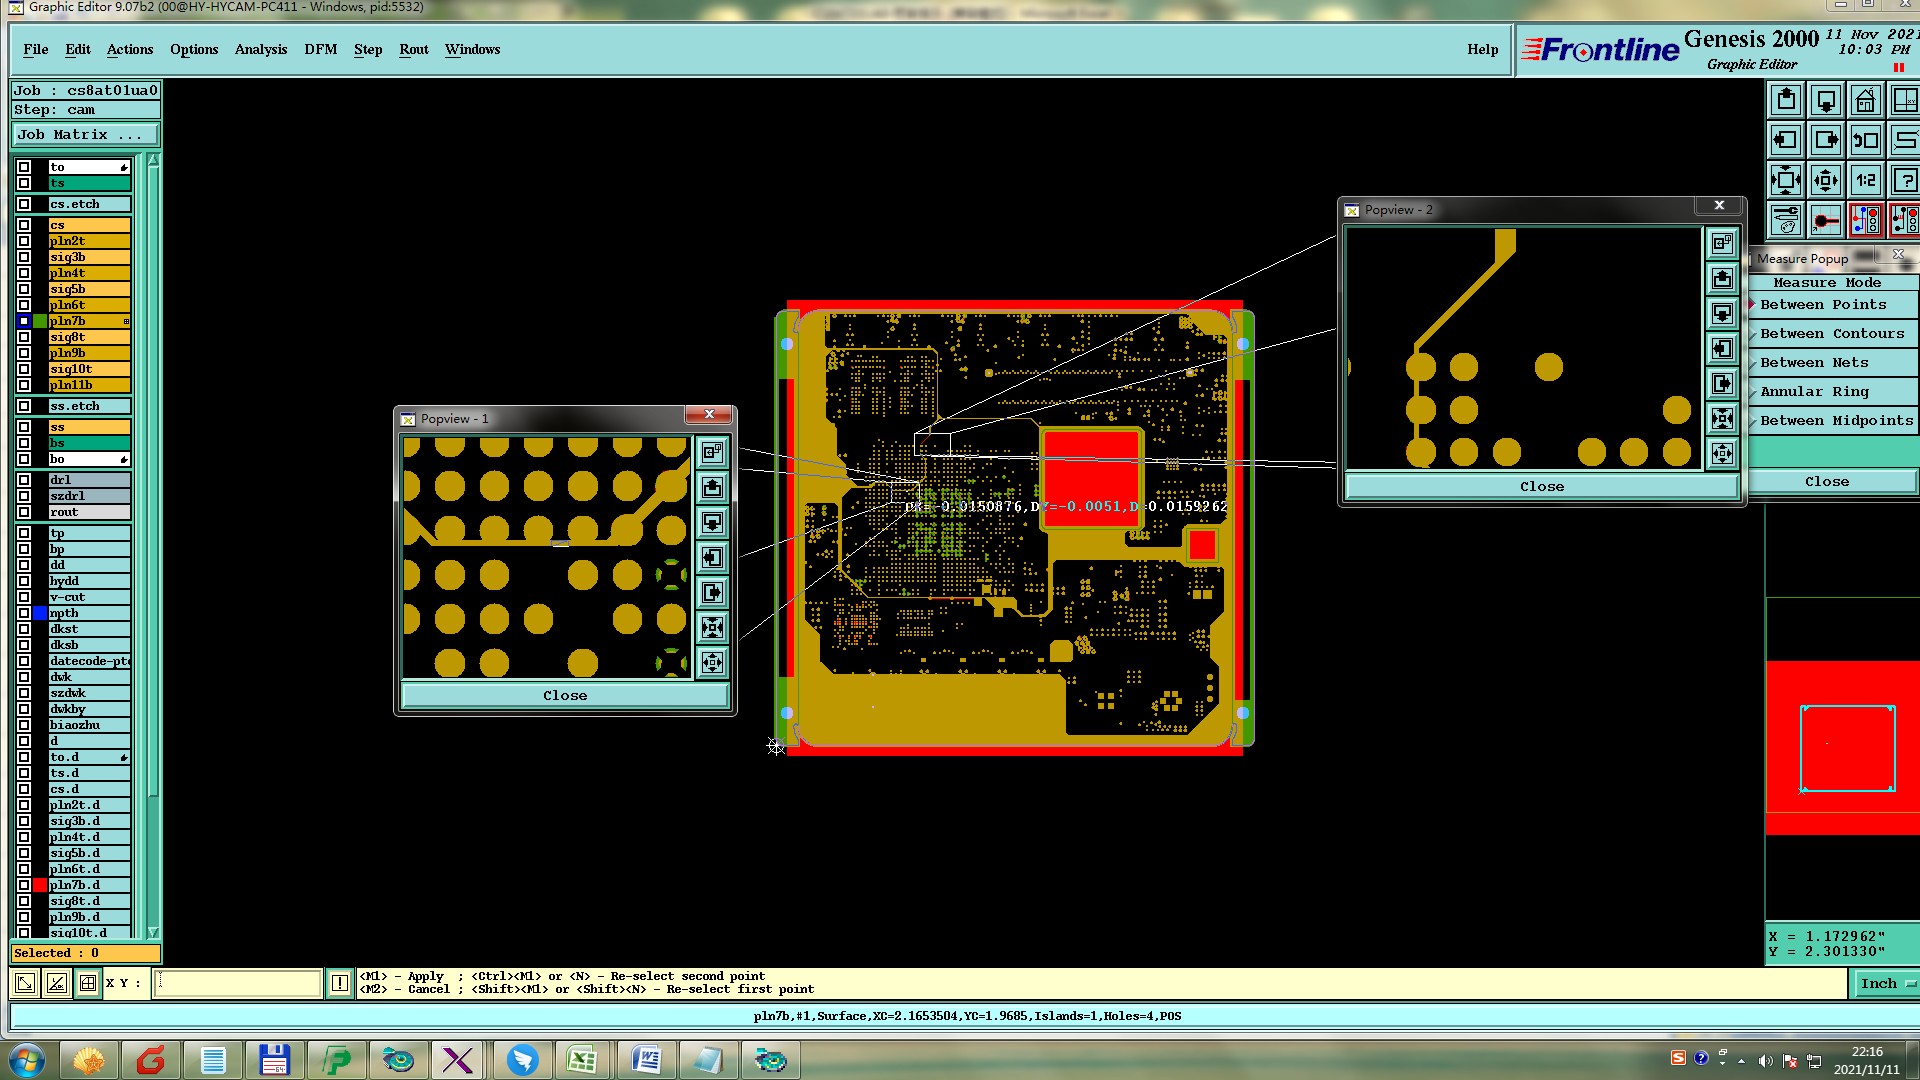This screenshot has height=1080, width=1920.
Task: Toggle the checkbox for layer drl
Action: pyautogui.click(x=24, y=480)
